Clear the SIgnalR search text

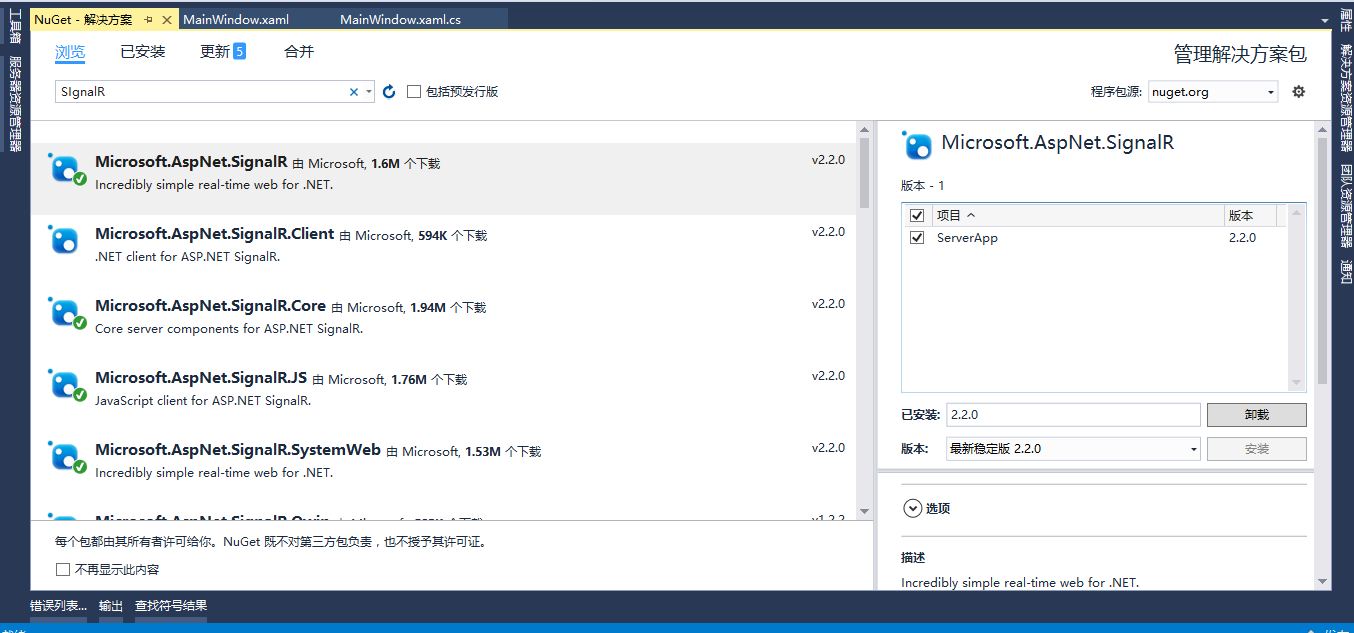click(x=353, y=92)
